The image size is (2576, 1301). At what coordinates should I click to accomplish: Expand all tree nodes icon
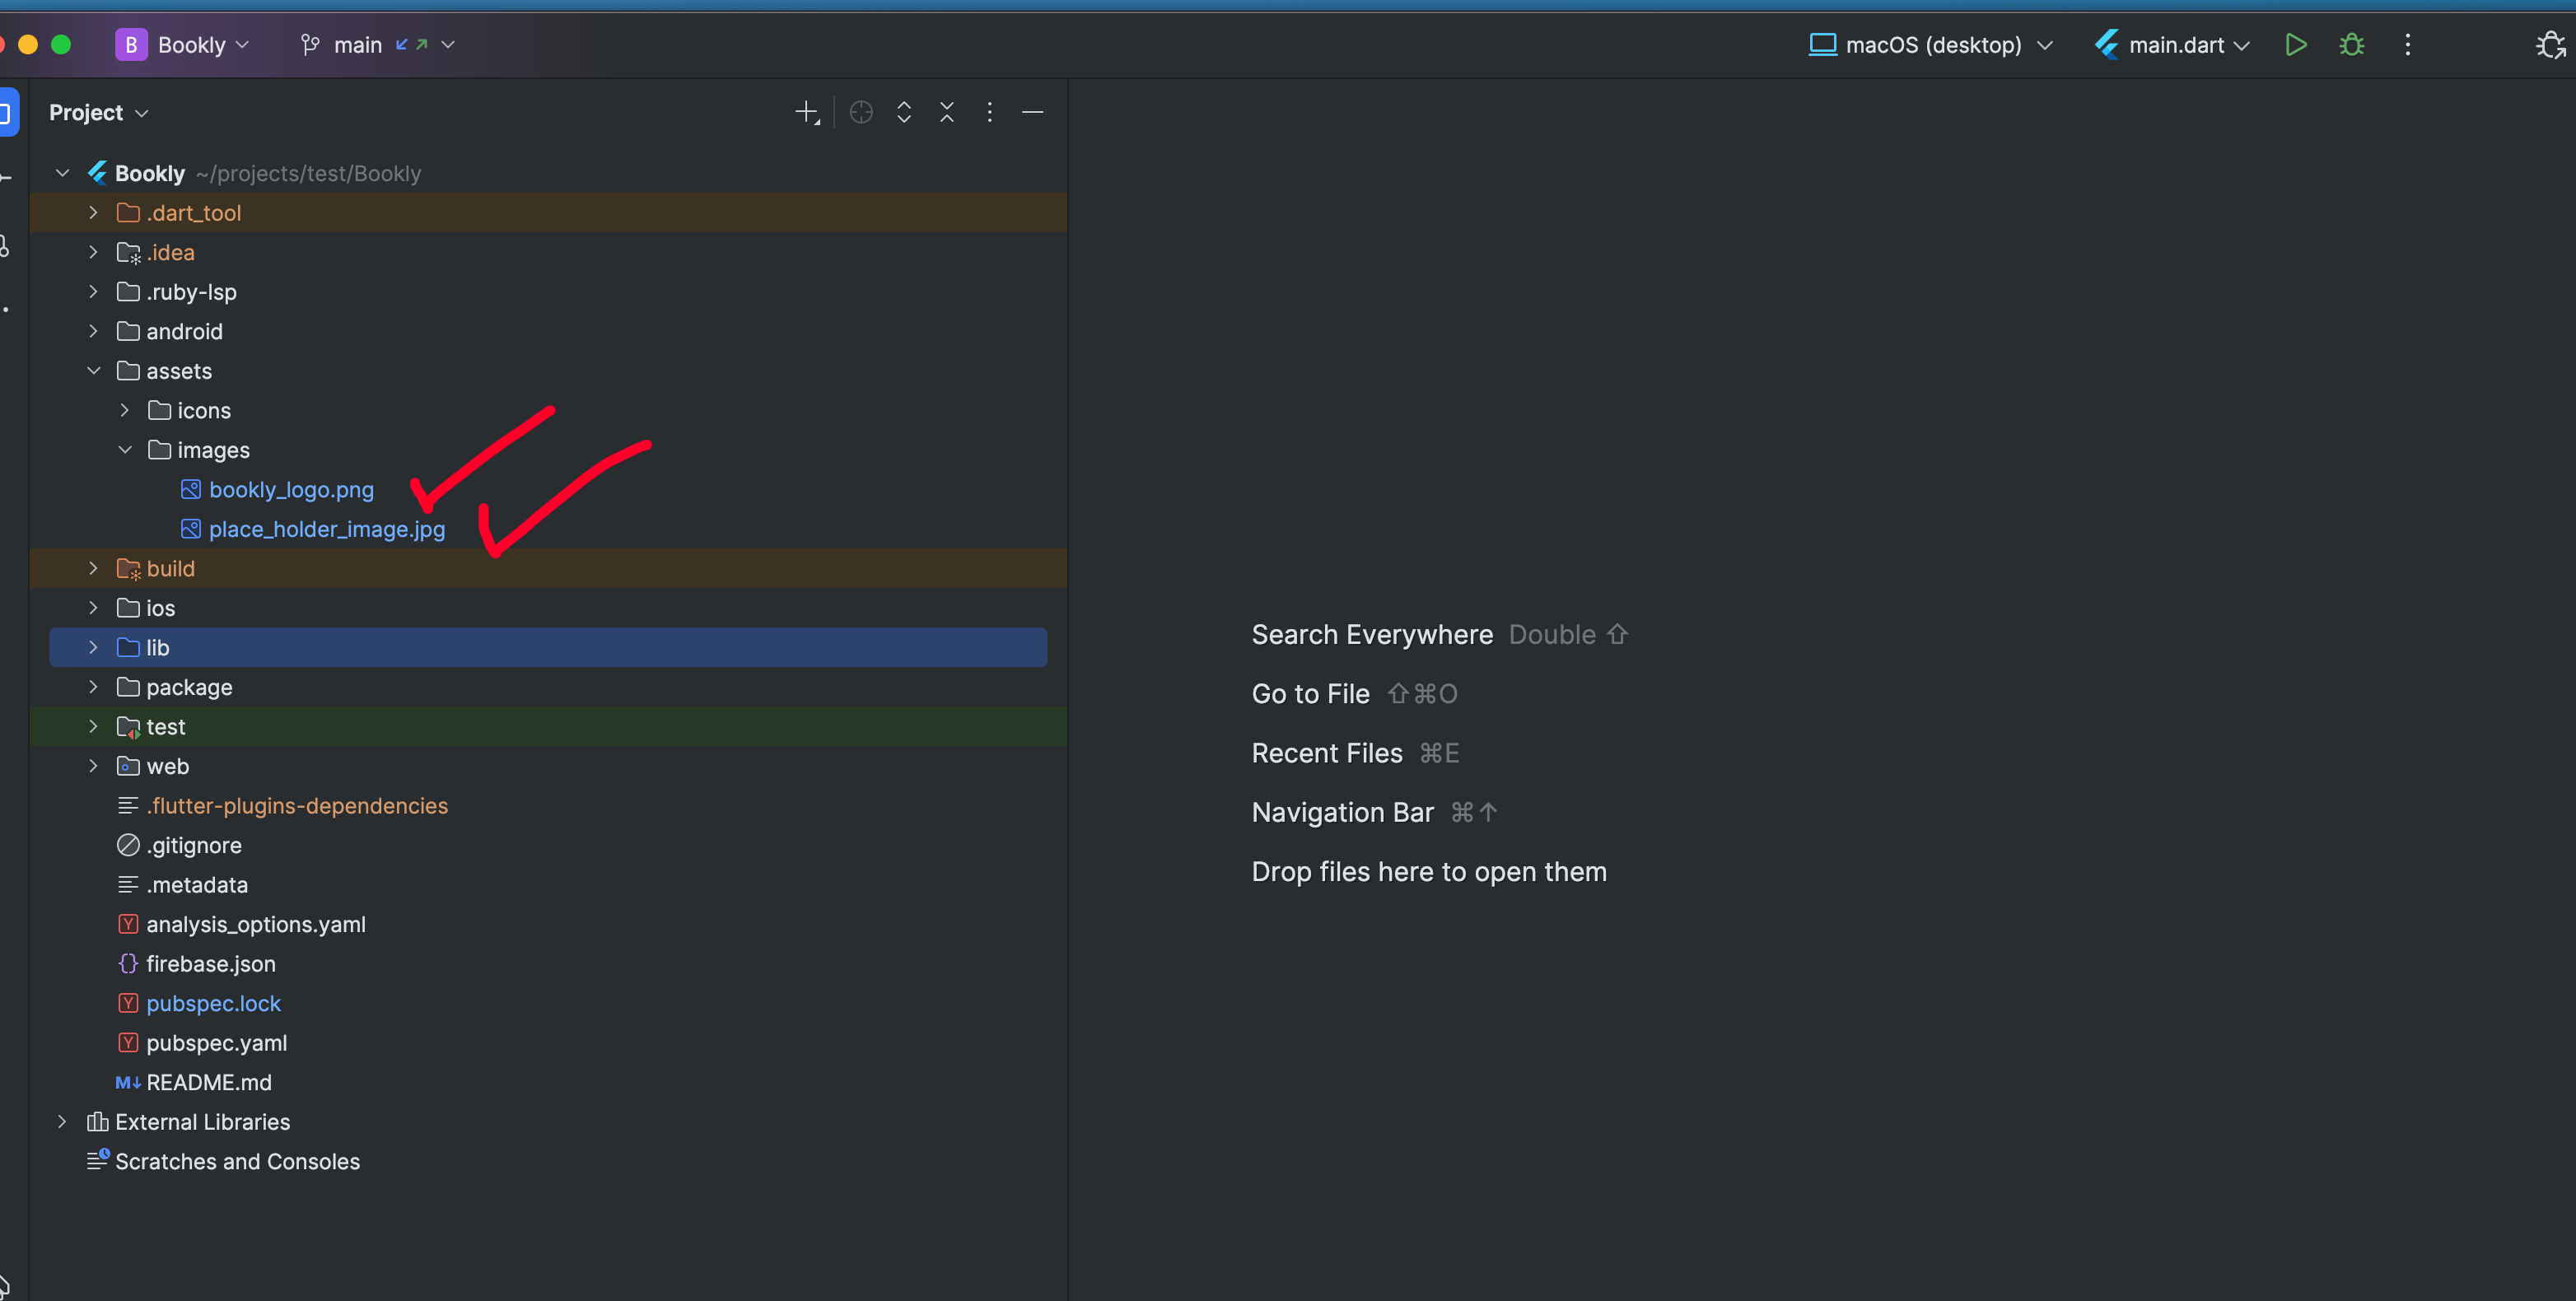coord(904,112)
